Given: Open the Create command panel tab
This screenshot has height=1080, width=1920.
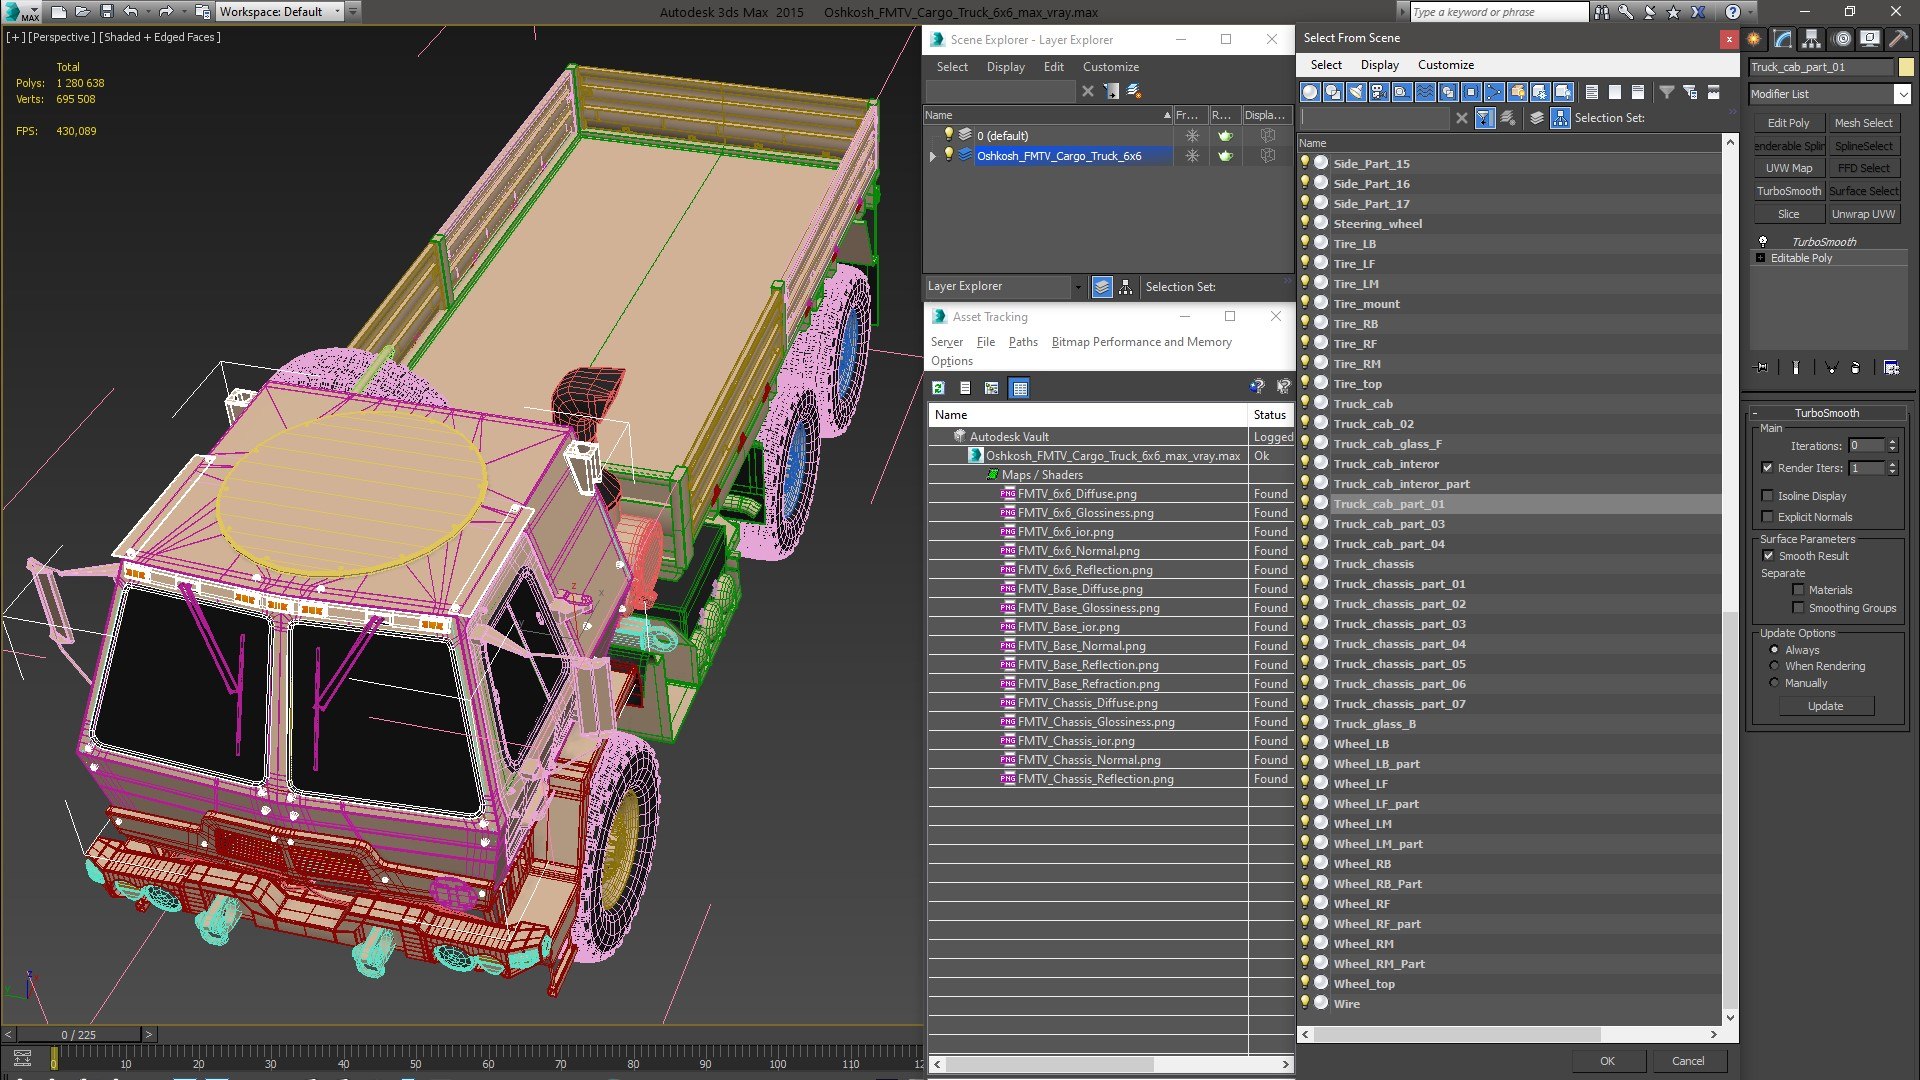Looking at the screenshot, I should [x=1754, y=39].
